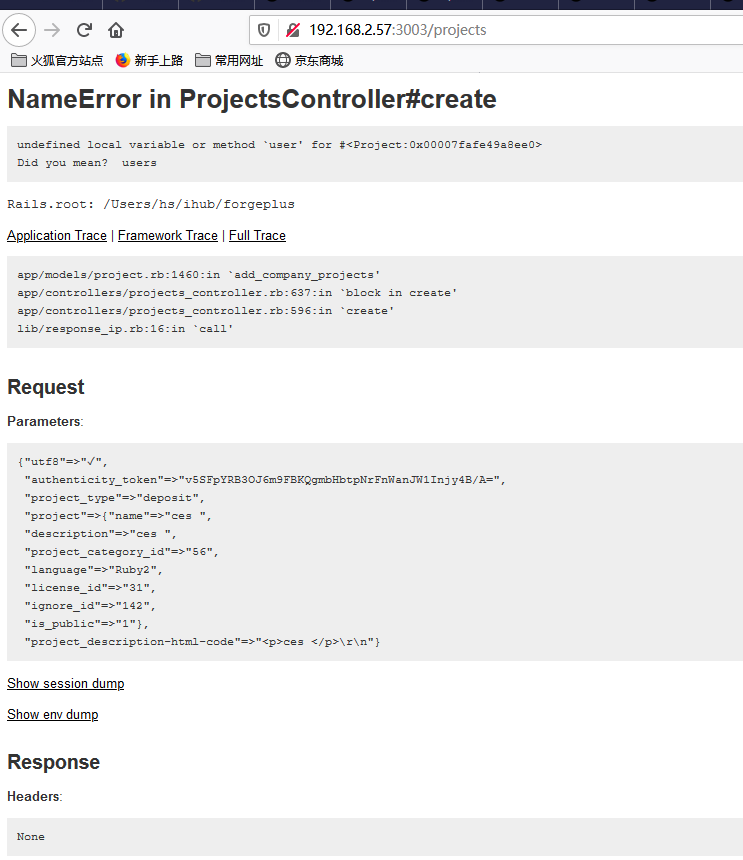Open the 新手上路 Firefox bookmark
The height and width of the screenshot is (860, 743).
(x=149, y=60)
